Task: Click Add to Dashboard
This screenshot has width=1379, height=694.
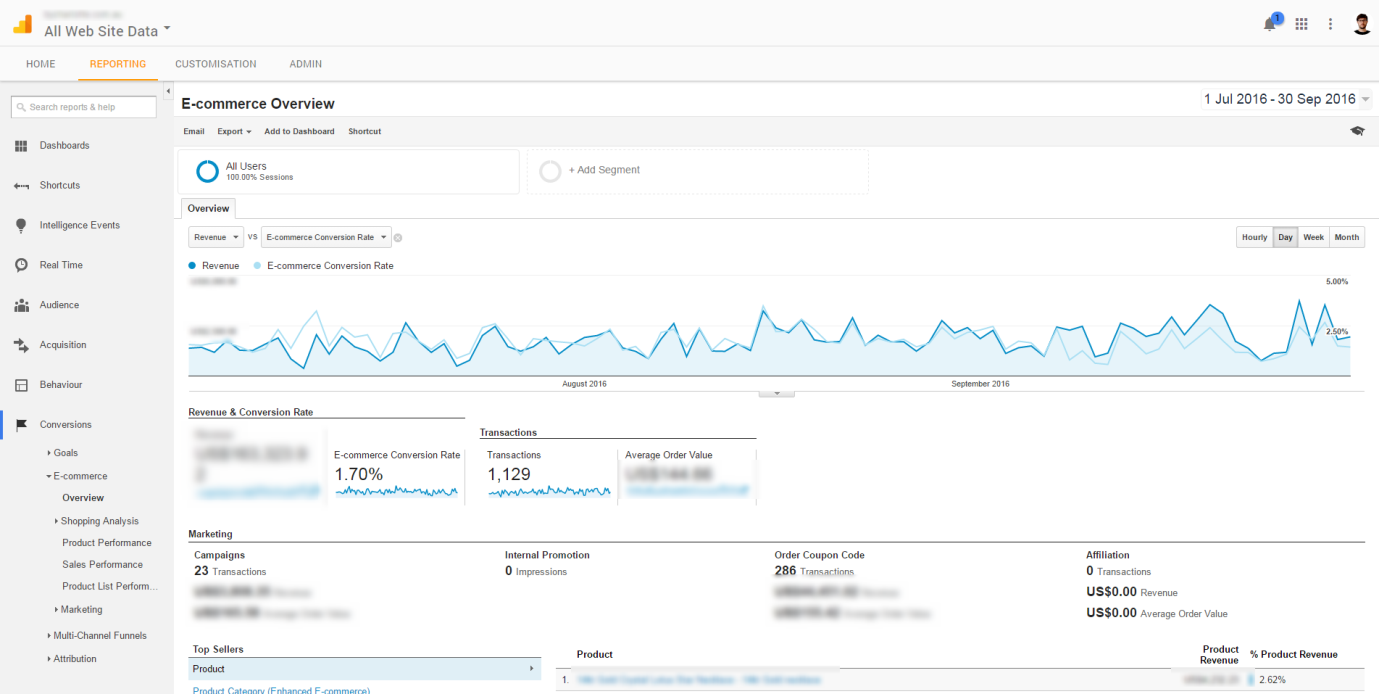Action: [299, 132]
